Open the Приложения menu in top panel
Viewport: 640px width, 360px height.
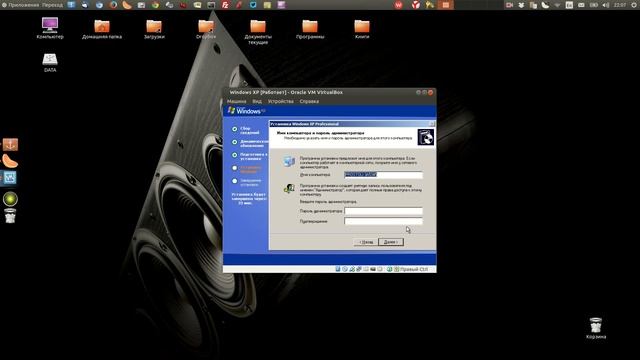(x=24, y=5)
